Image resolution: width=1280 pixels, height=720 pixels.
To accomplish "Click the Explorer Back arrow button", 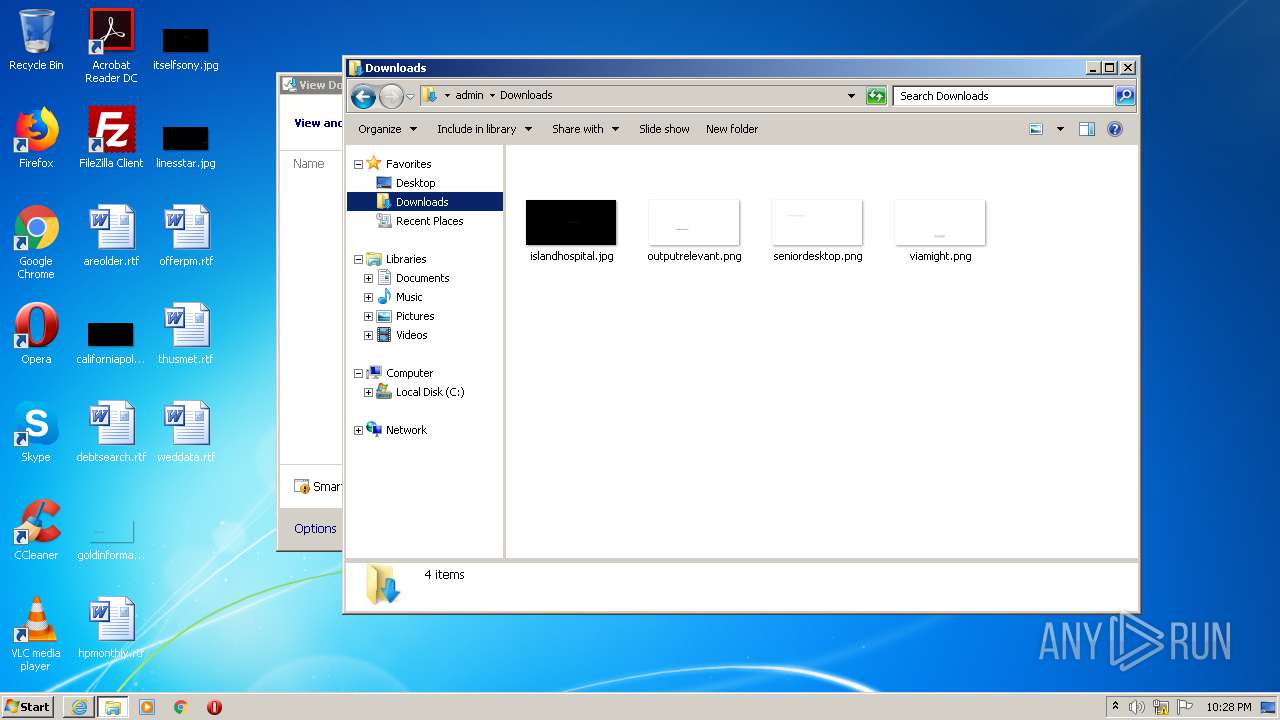I will coord(363,96).
